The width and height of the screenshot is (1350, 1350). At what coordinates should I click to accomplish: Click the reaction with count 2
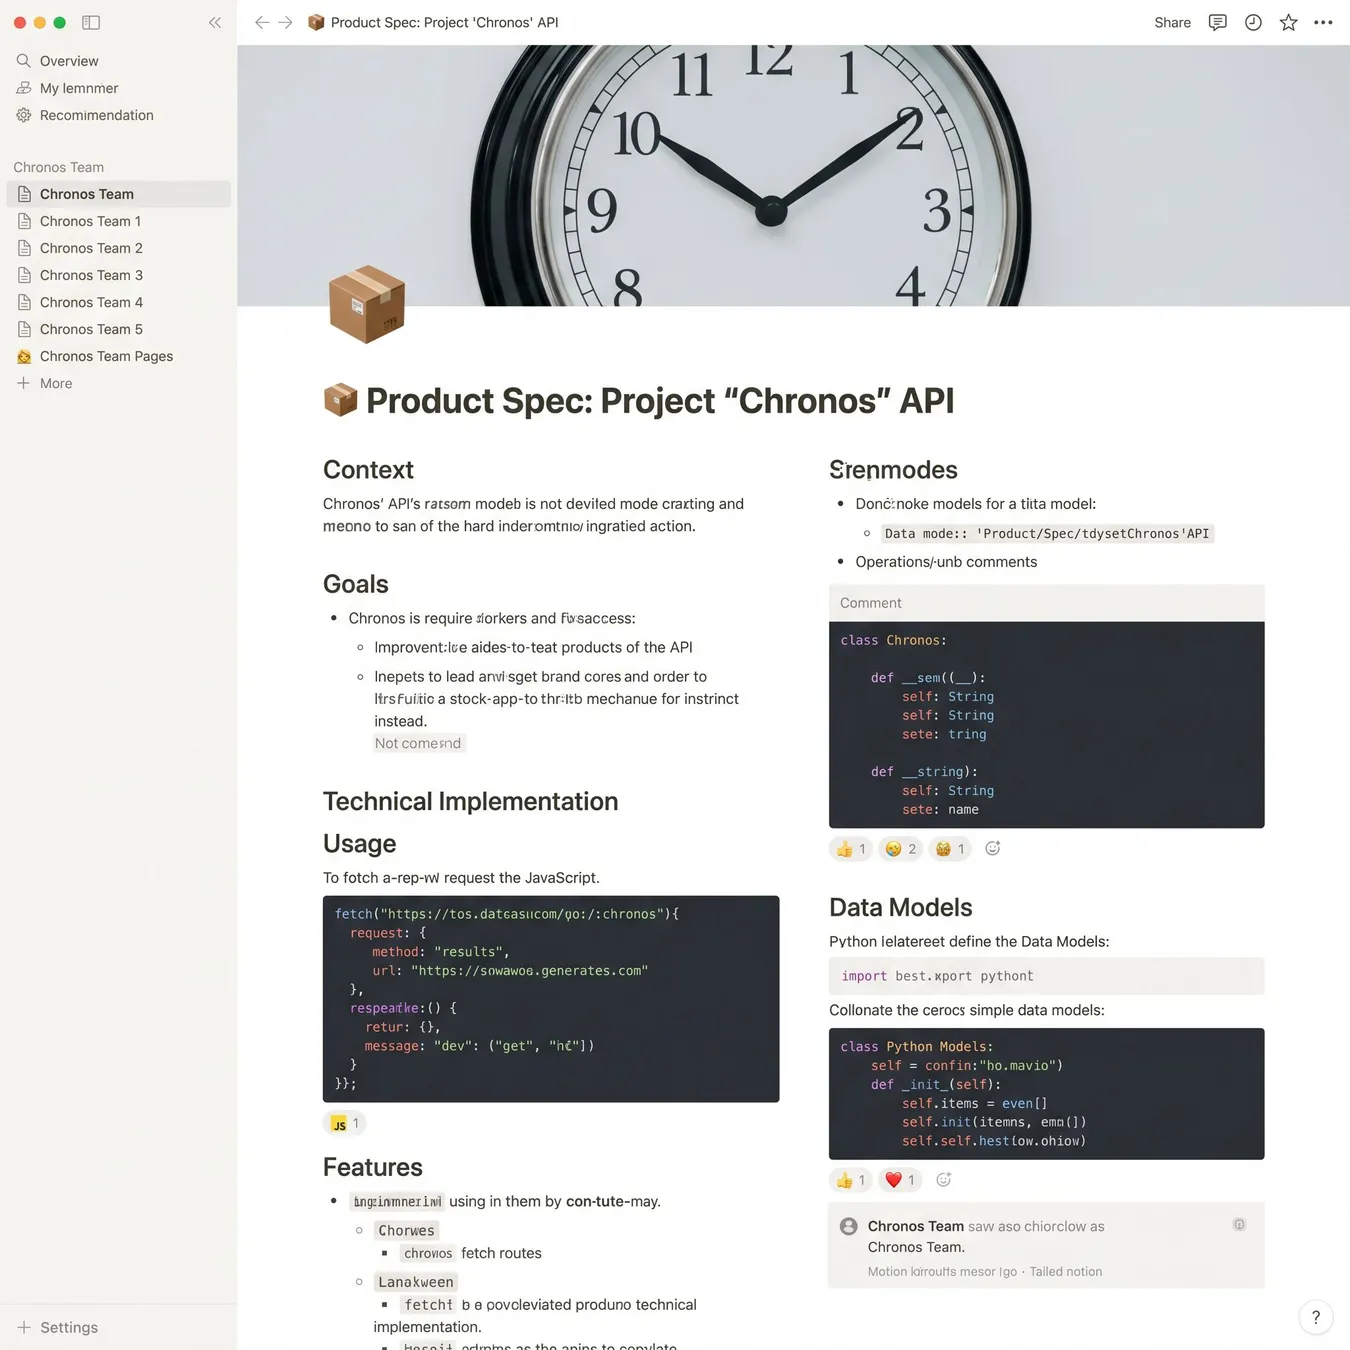tap(901, 849)
